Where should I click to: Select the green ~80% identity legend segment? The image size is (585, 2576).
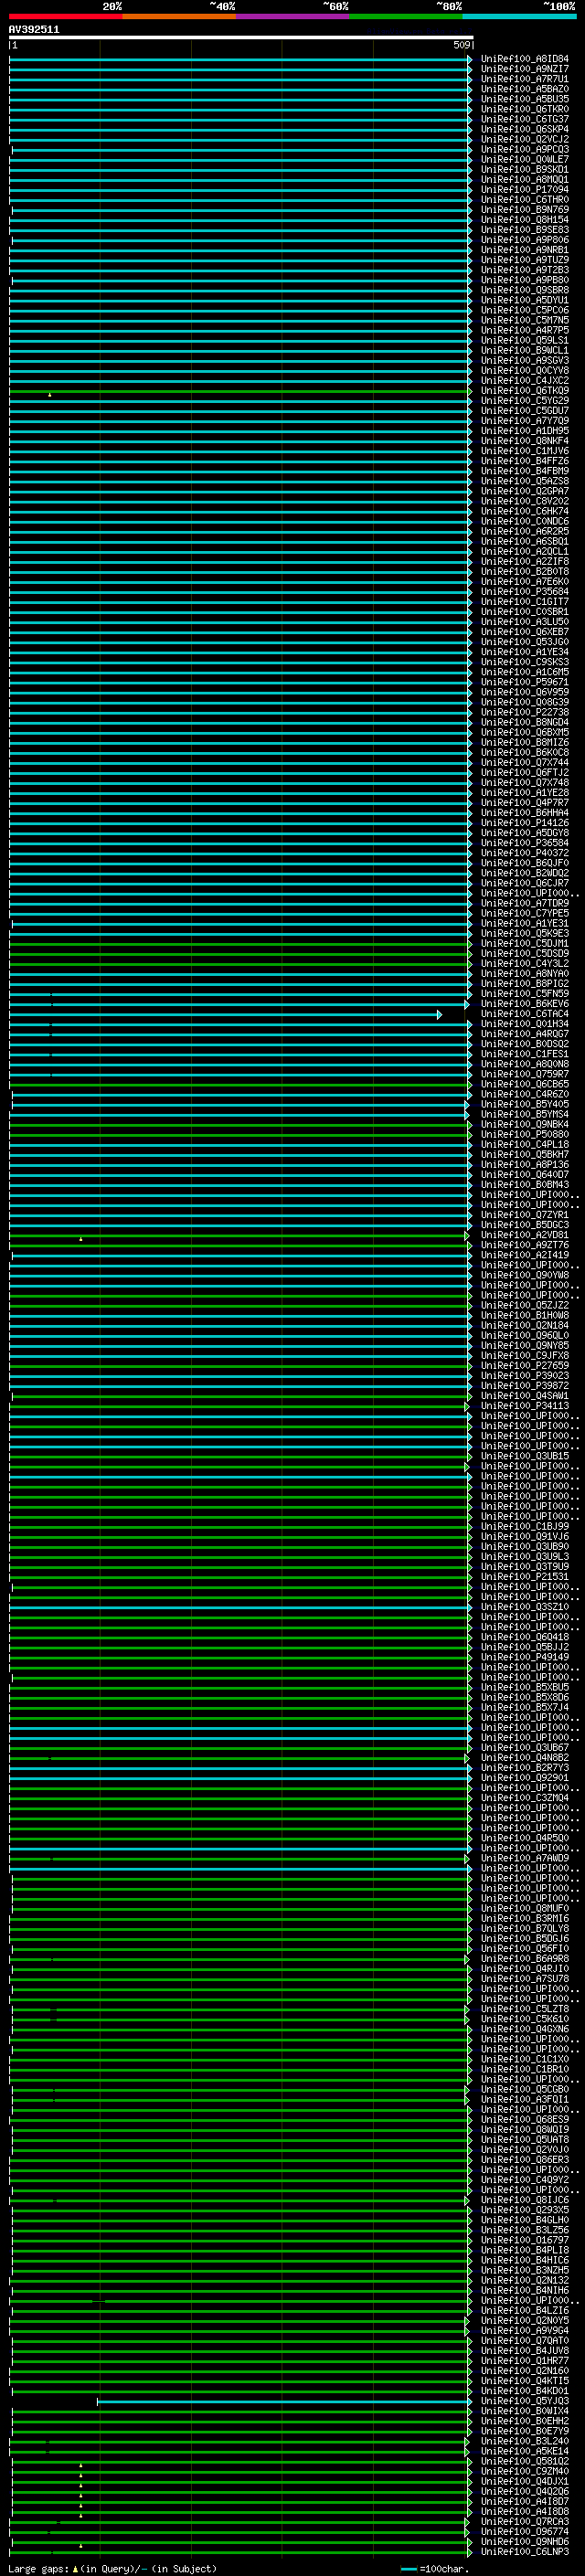[x=406, y=16]
